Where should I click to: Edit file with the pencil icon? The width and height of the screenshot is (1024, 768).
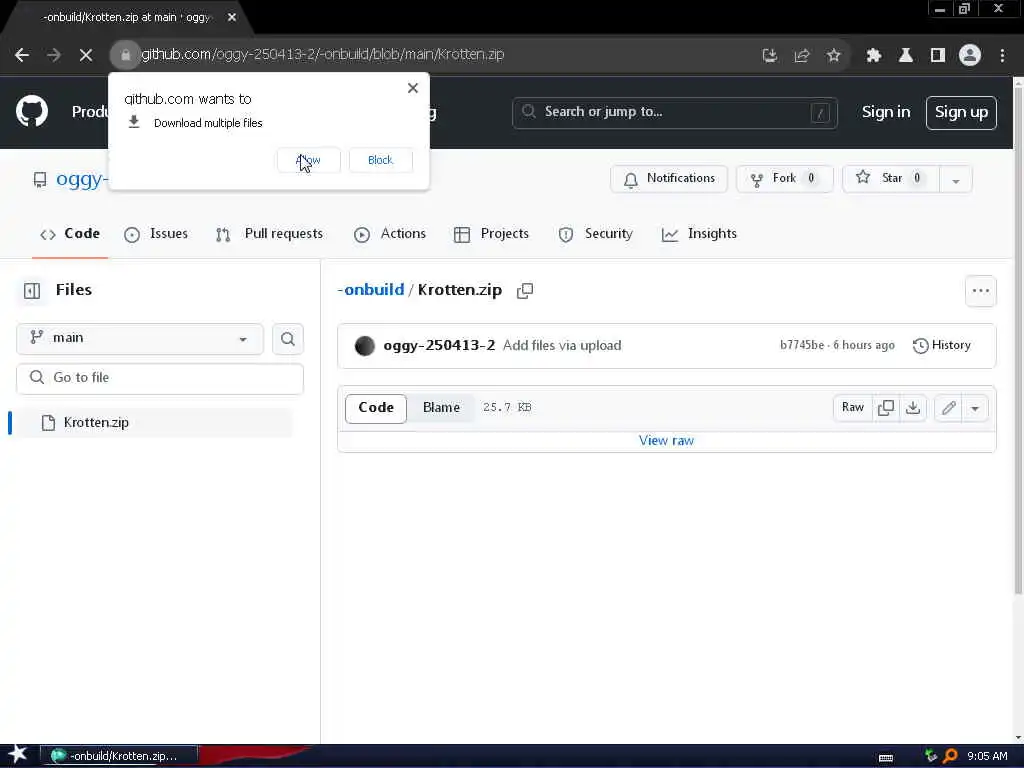click(x=949, y=408)
